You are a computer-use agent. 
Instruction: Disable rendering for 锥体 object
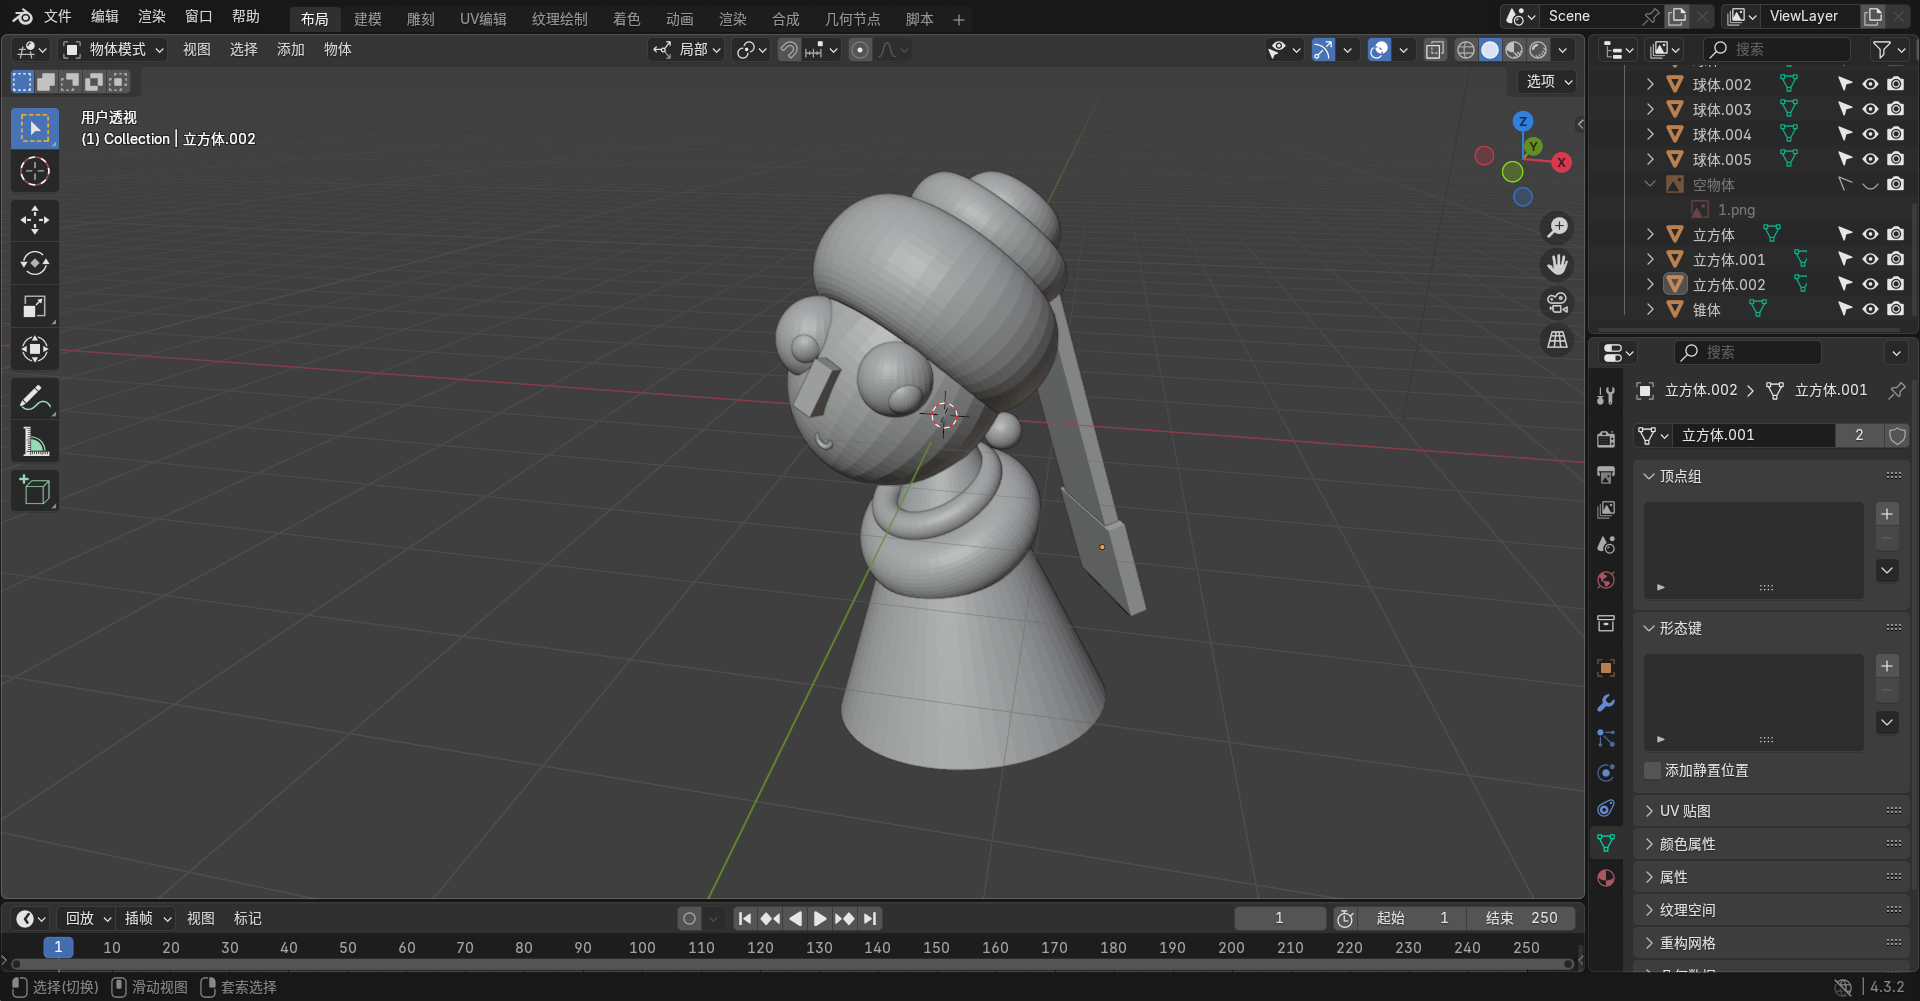click(1895, 309)
